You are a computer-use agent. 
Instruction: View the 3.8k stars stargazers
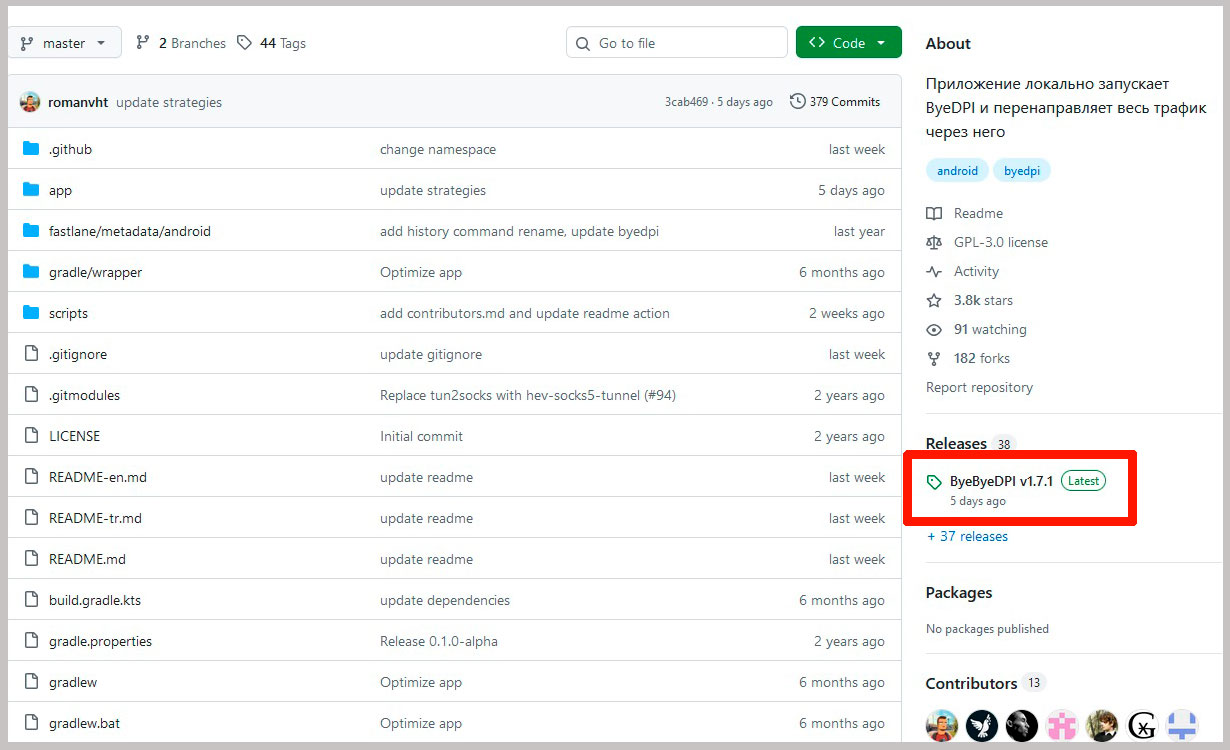(982, 300)
